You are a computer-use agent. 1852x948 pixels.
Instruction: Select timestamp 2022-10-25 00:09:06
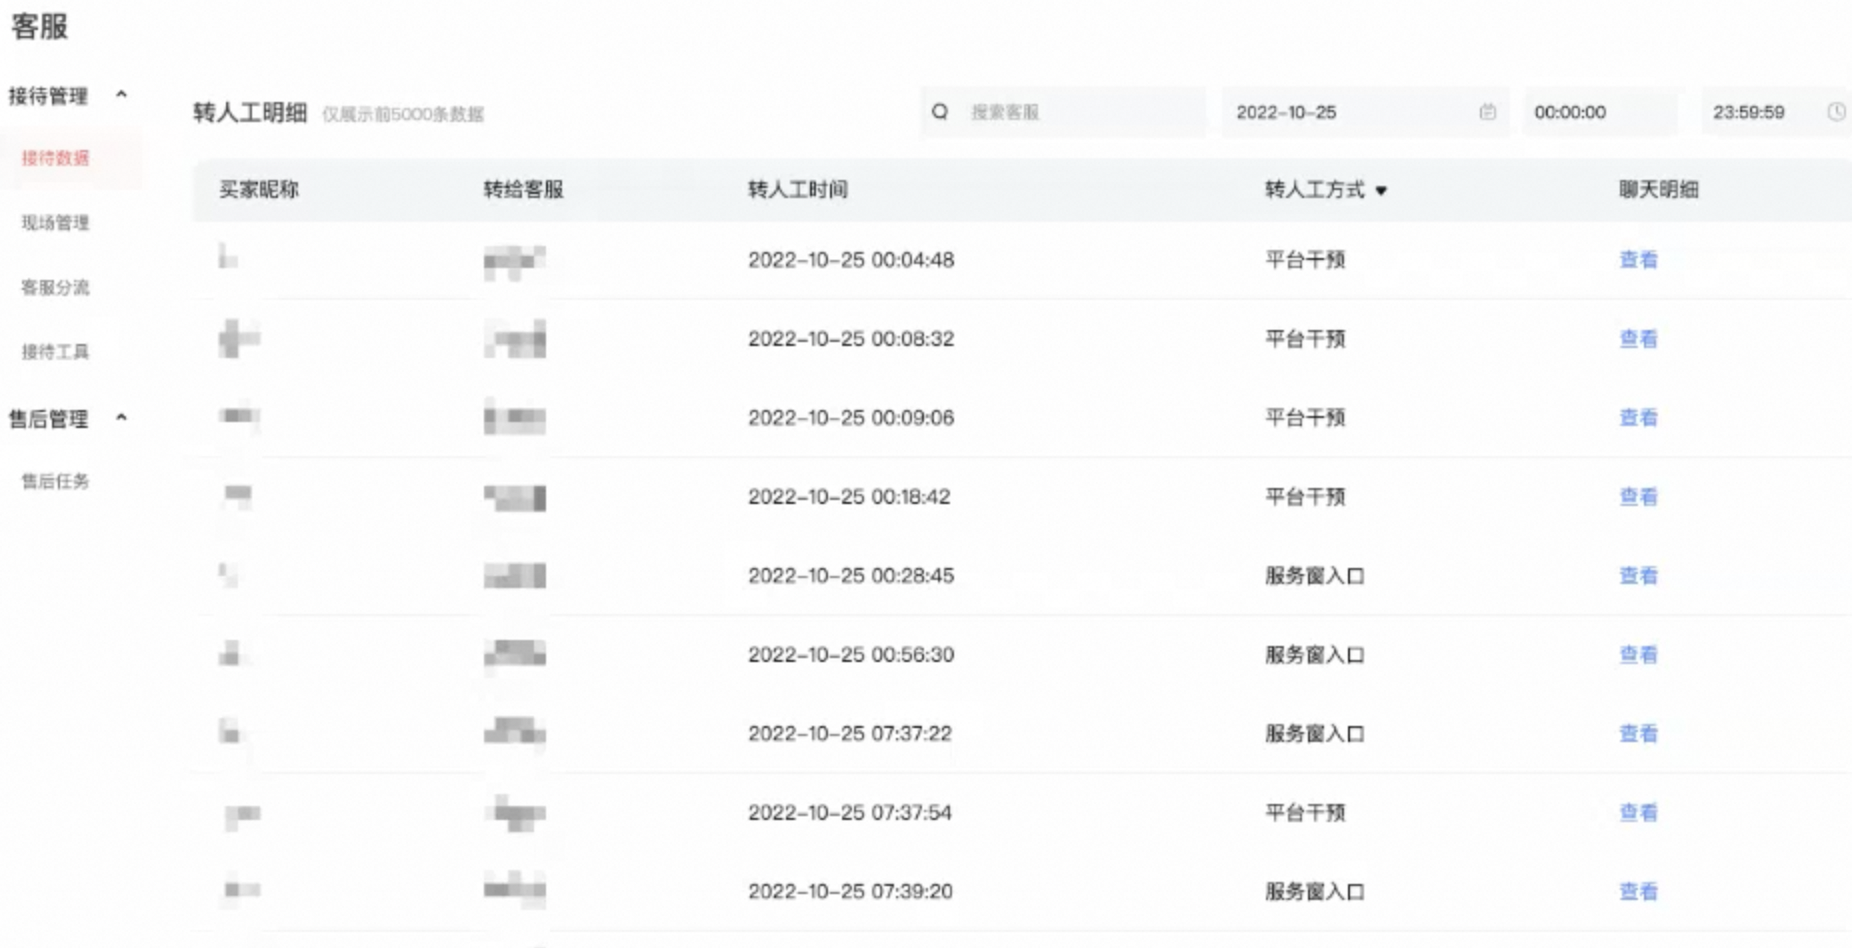click(x=851, y=418)
